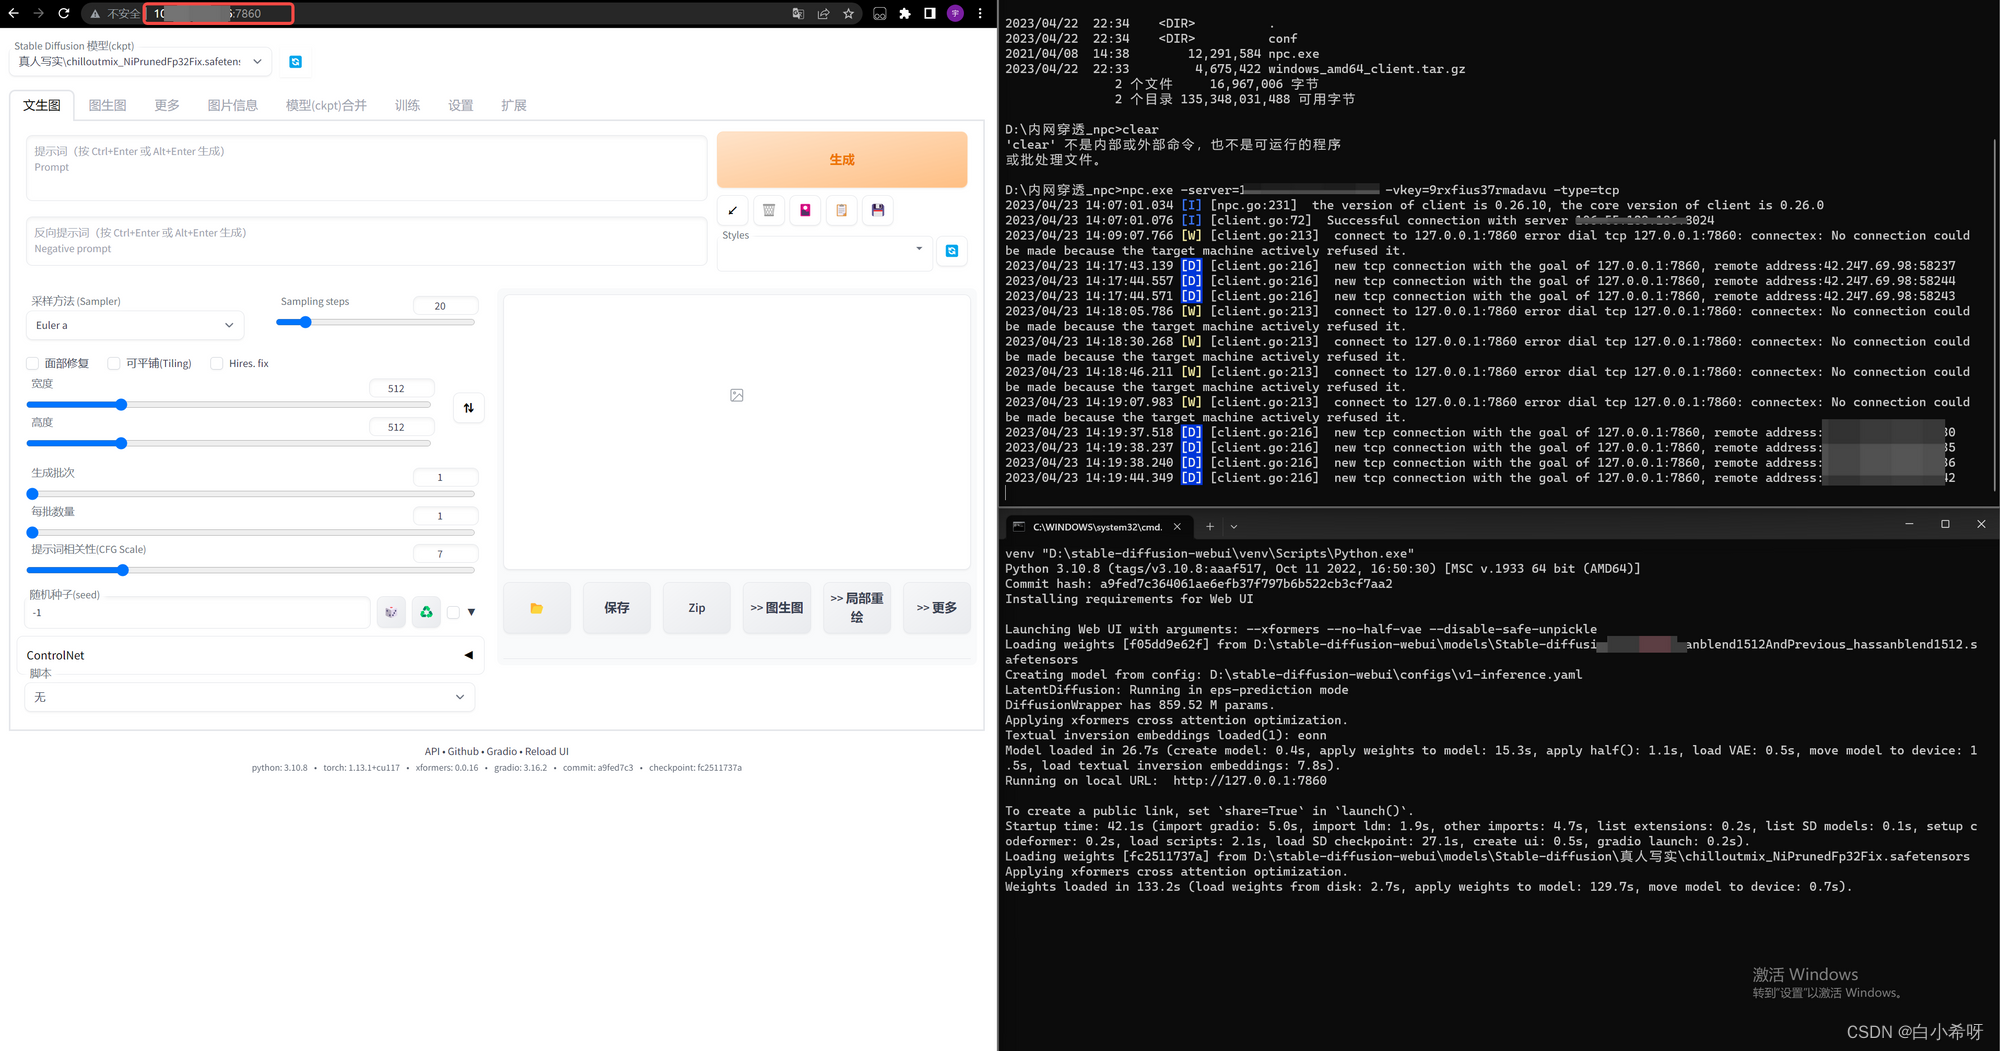Viewport: 2000px width, 1051px height.
Task: Adjust the Sampling steps slider
Action: click(375, 322)
